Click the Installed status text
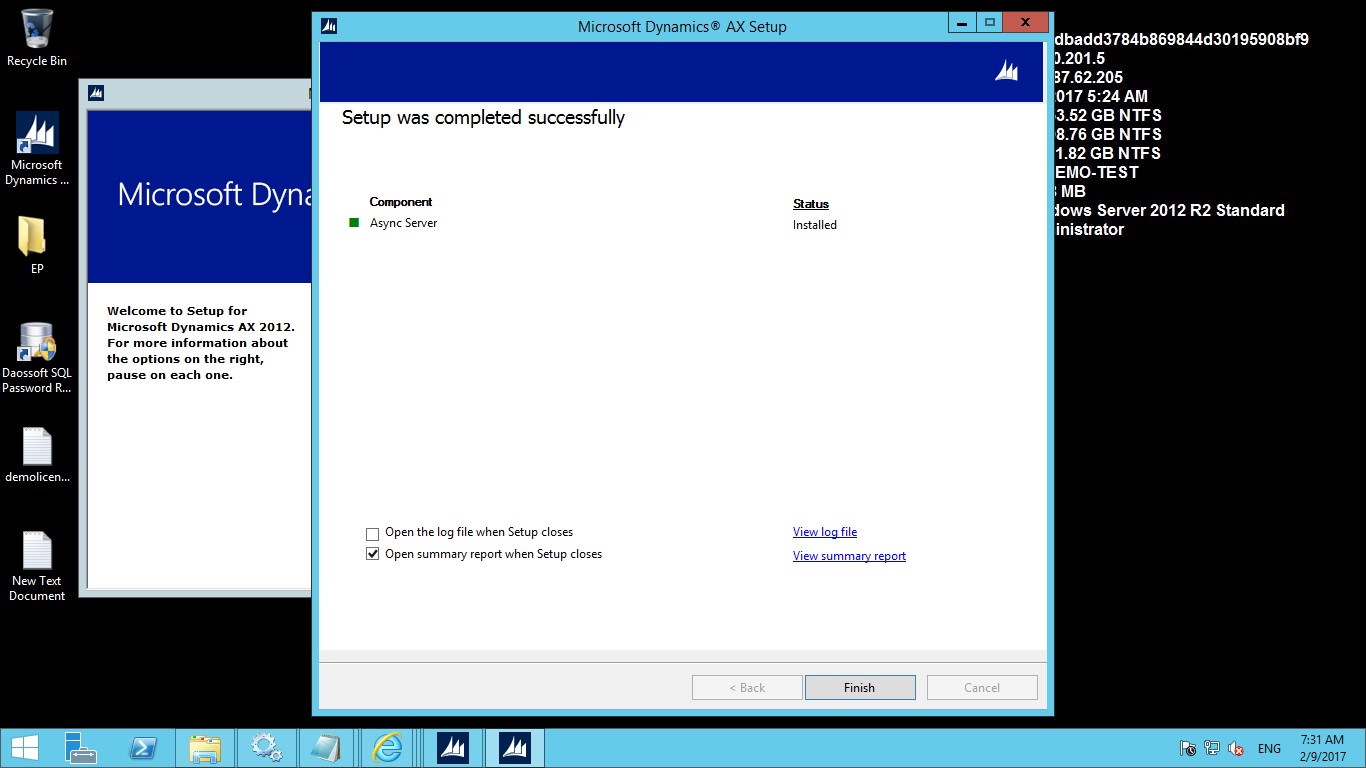This screenshot has width=1366, height=768. click(815, 225)
